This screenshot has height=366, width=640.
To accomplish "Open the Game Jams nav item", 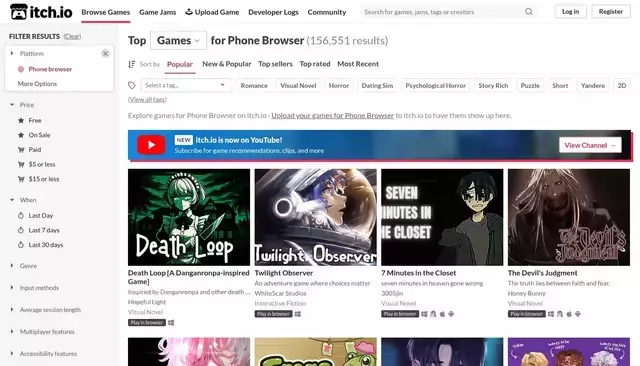I will pos(158,12).
